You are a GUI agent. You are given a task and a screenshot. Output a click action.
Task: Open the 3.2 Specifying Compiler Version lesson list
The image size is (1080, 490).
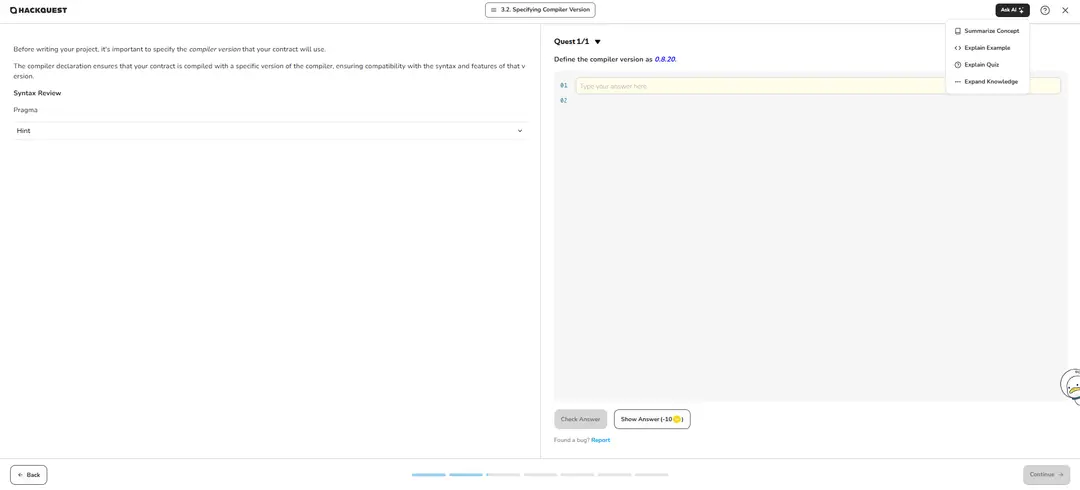pyautogui.click(x=540, y=10)
